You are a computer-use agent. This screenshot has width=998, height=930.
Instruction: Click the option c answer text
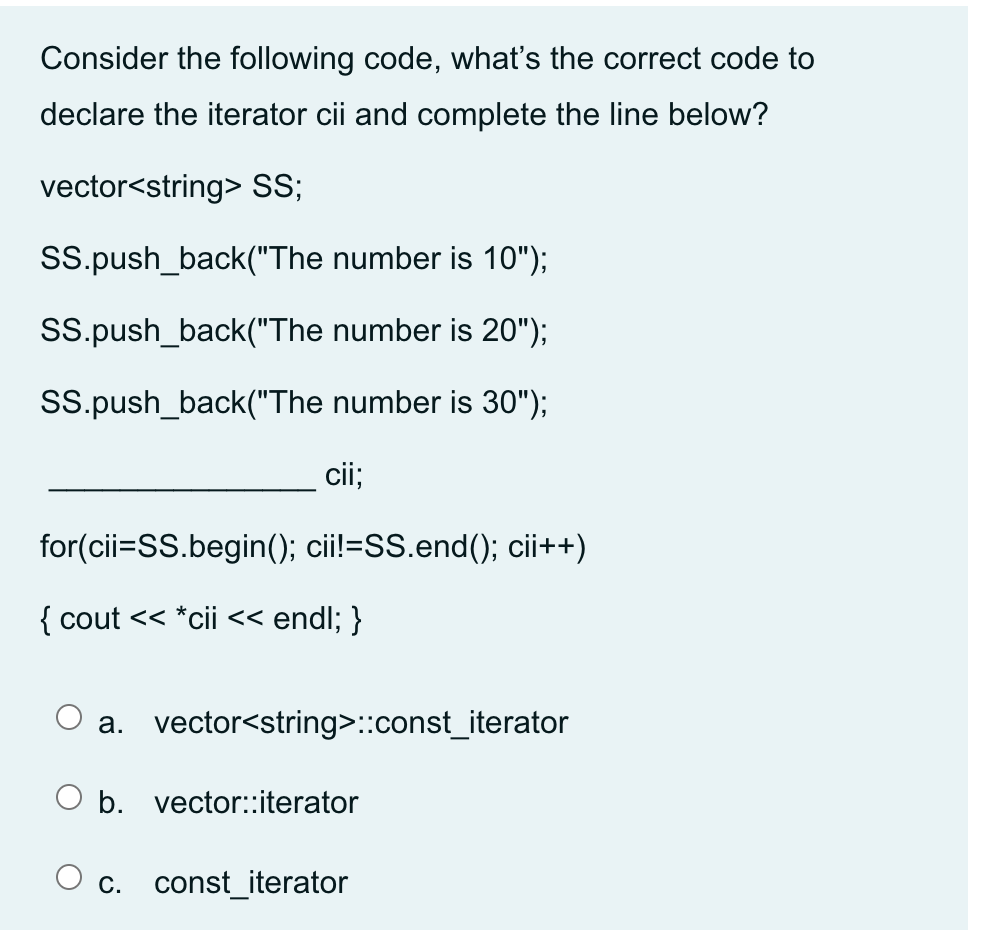point(250,883)
